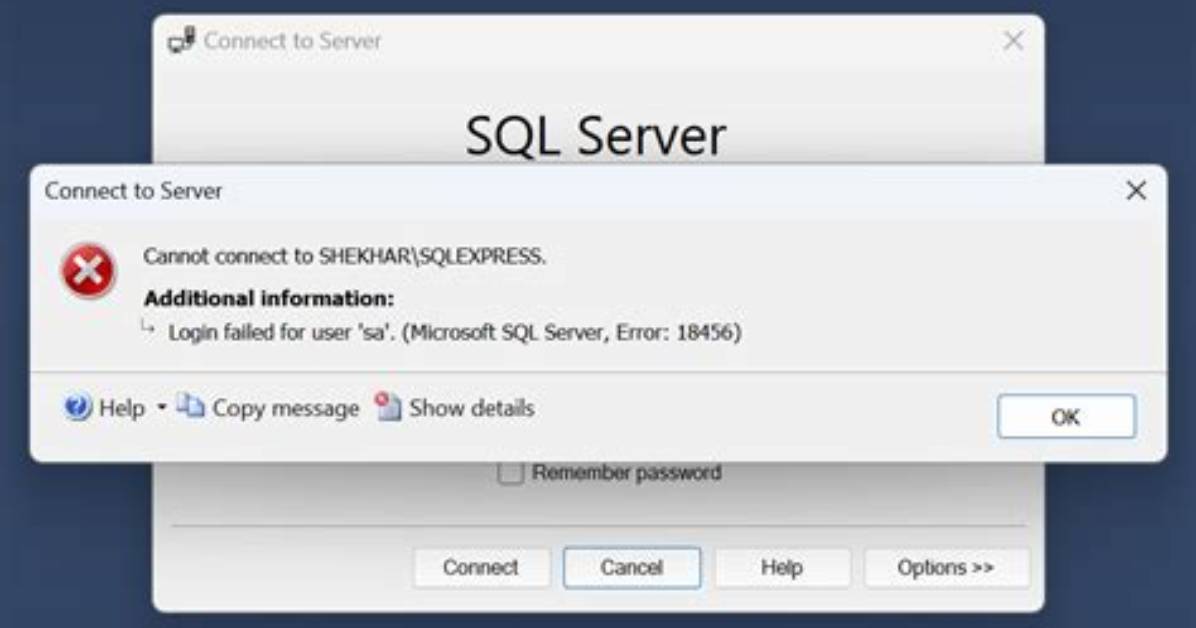Click the SQL Server banner heading
1196x628 pixels.
coord(596,136)
